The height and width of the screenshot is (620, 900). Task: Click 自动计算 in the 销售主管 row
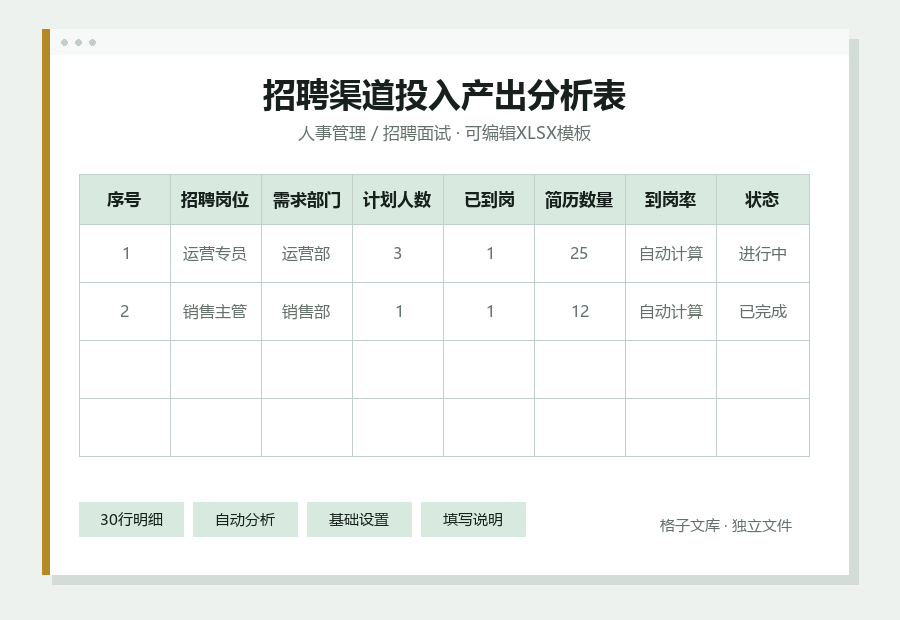[671, 311]
